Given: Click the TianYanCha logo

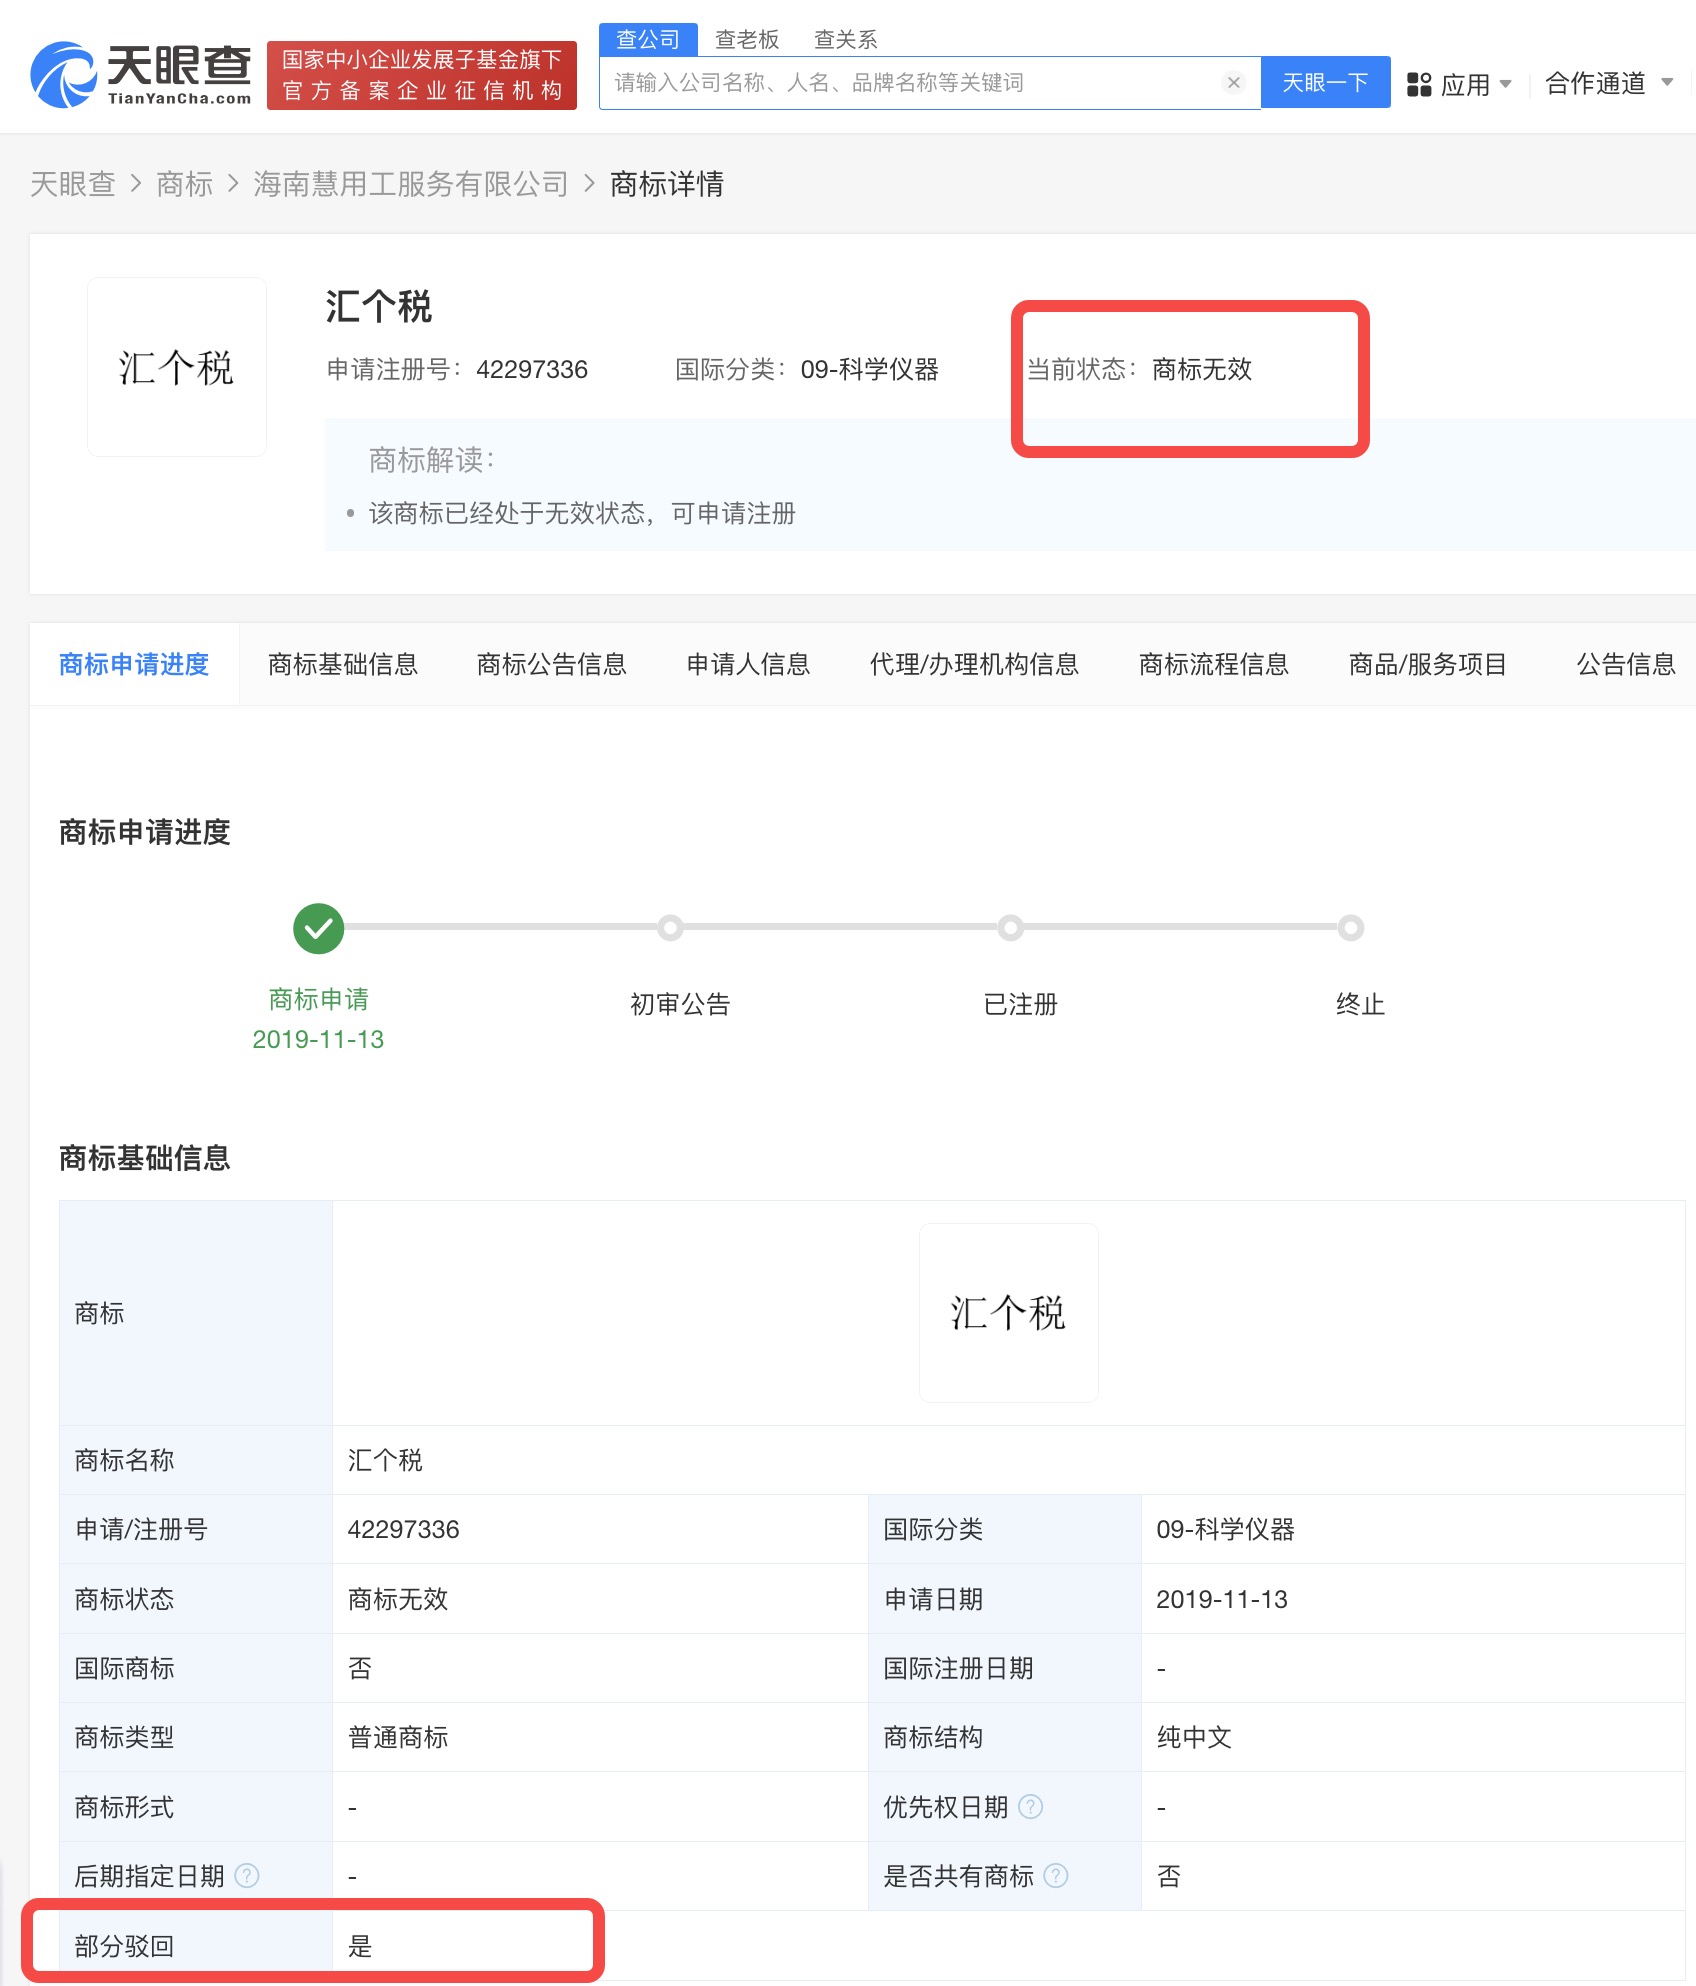Looking at the screenshot, I should tap(141, 75).
